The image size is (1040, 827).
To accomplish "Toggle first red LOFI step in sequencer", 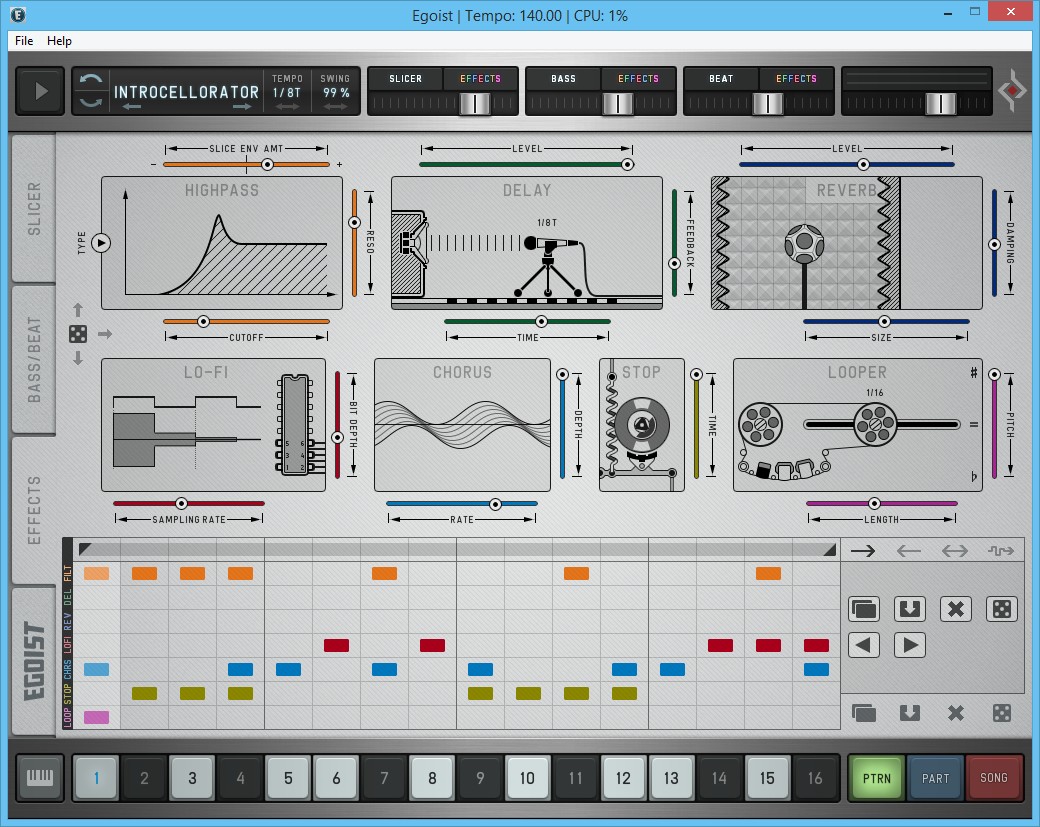I will tap(336, 645).
